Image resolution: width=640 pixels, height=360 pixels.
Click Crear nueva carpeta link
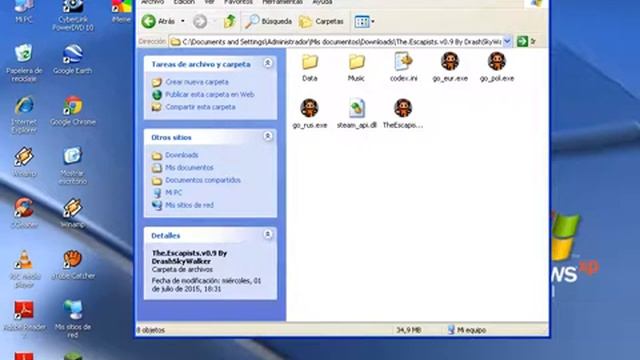tap(197, 82)
